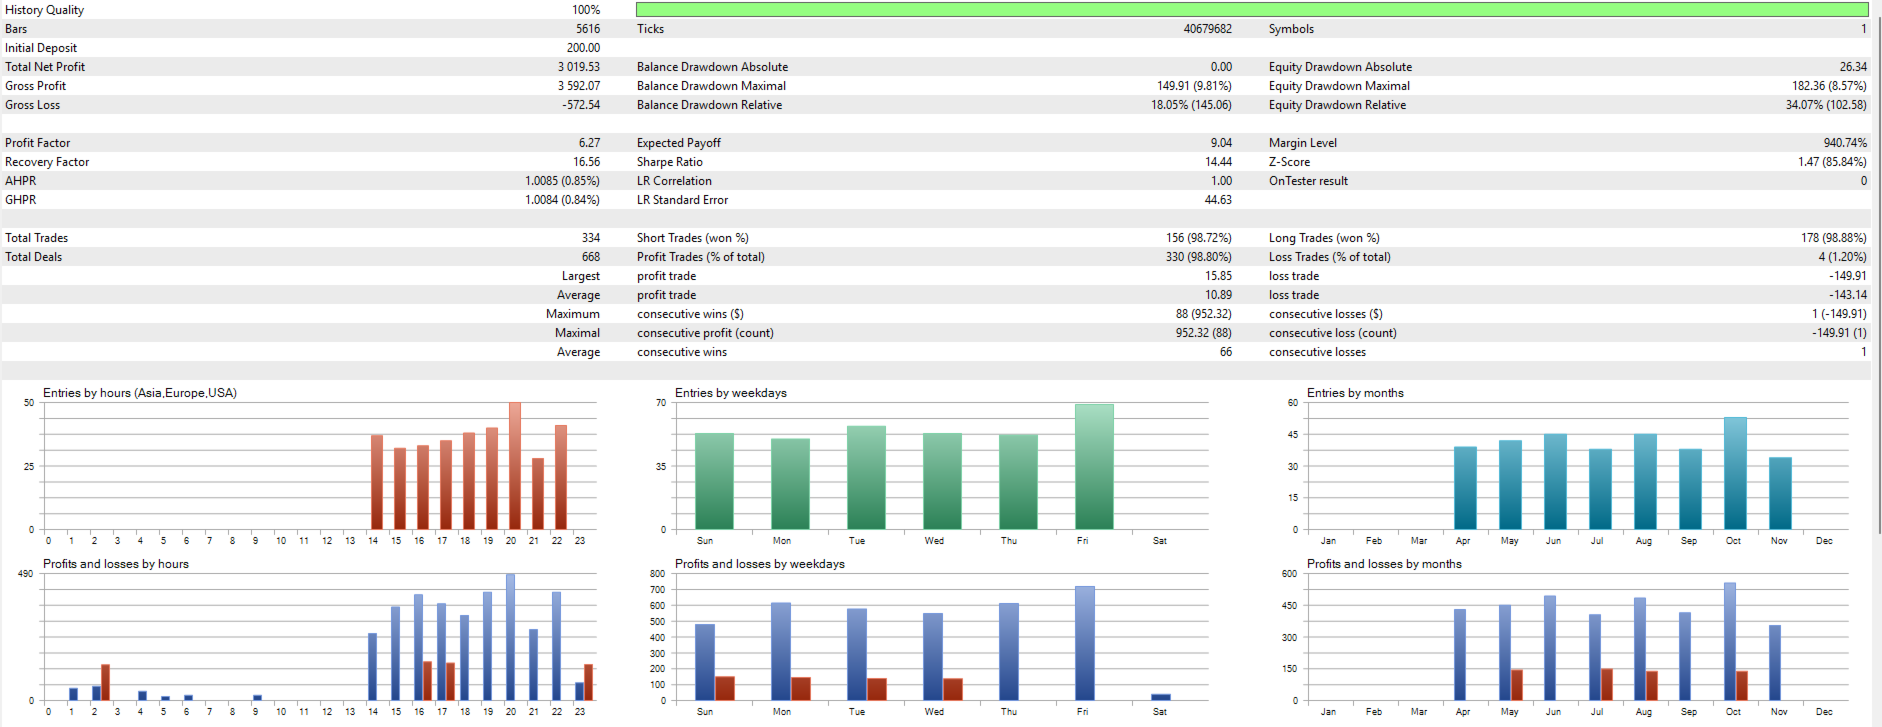This screenshot has width=1882, height=727.
Task: Click consecutive wins ($) value 88 (952.32)
Action: 1203,314
